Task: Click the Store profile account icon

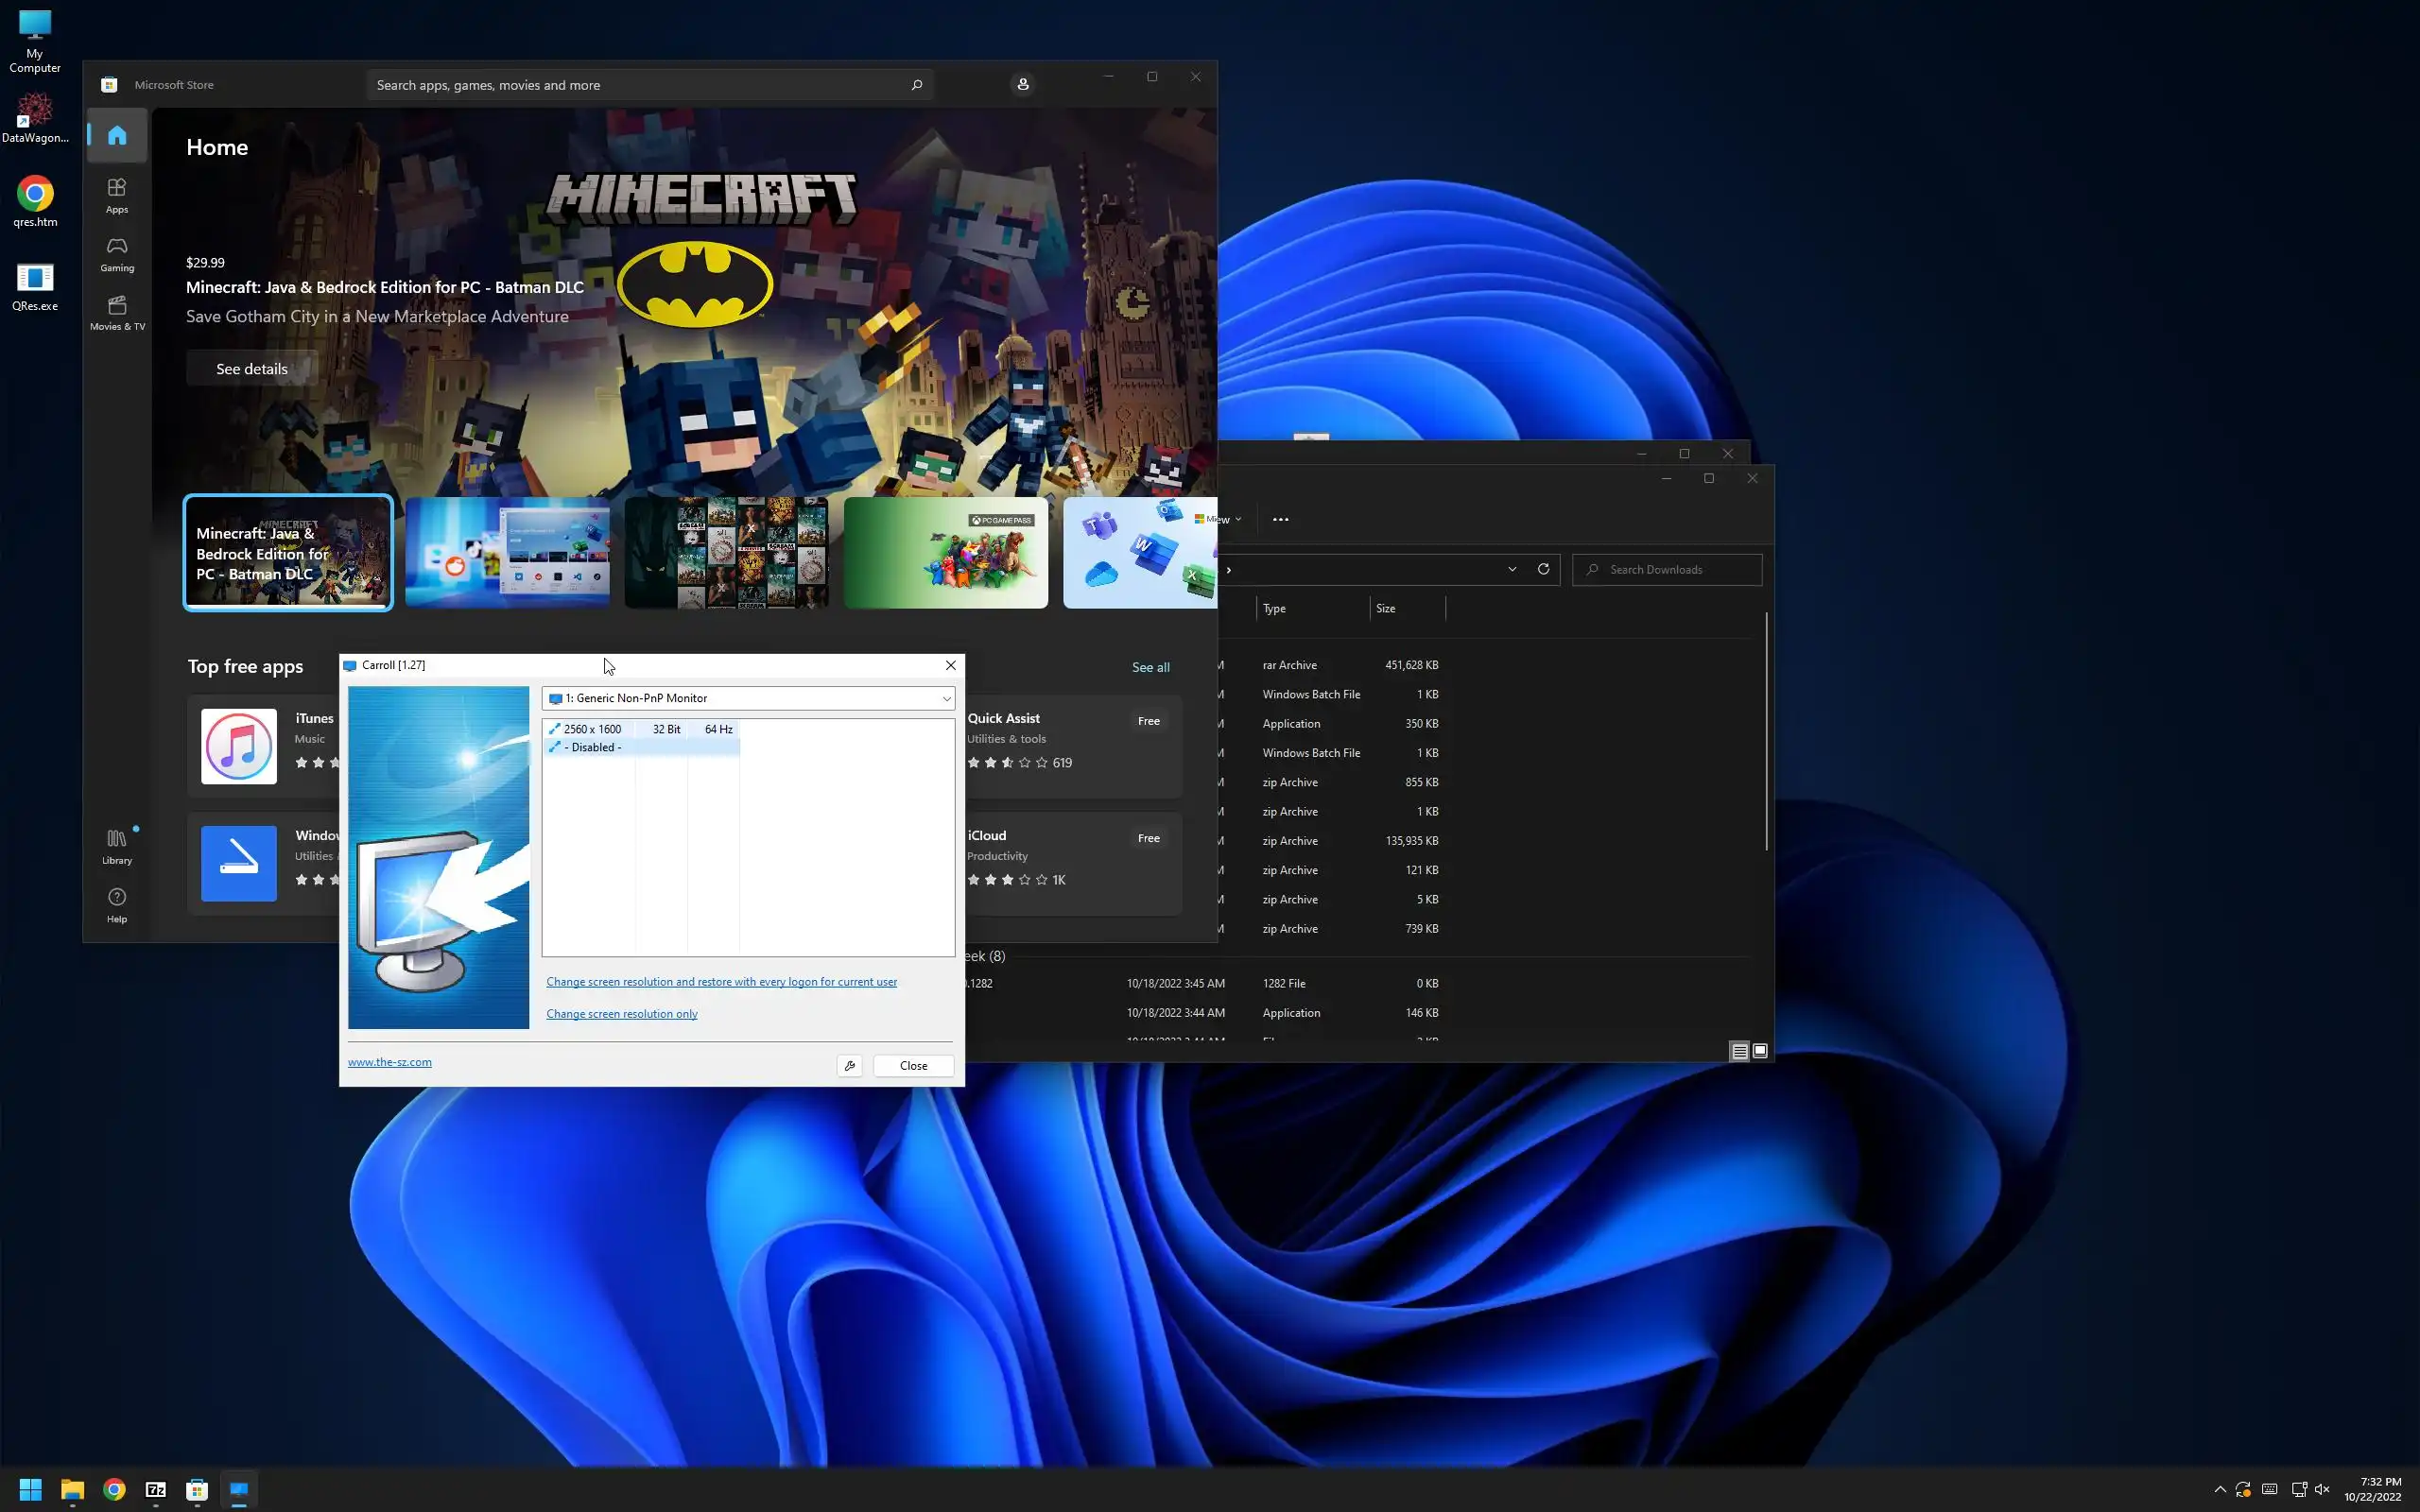Action: click(x=1022, y=85)
